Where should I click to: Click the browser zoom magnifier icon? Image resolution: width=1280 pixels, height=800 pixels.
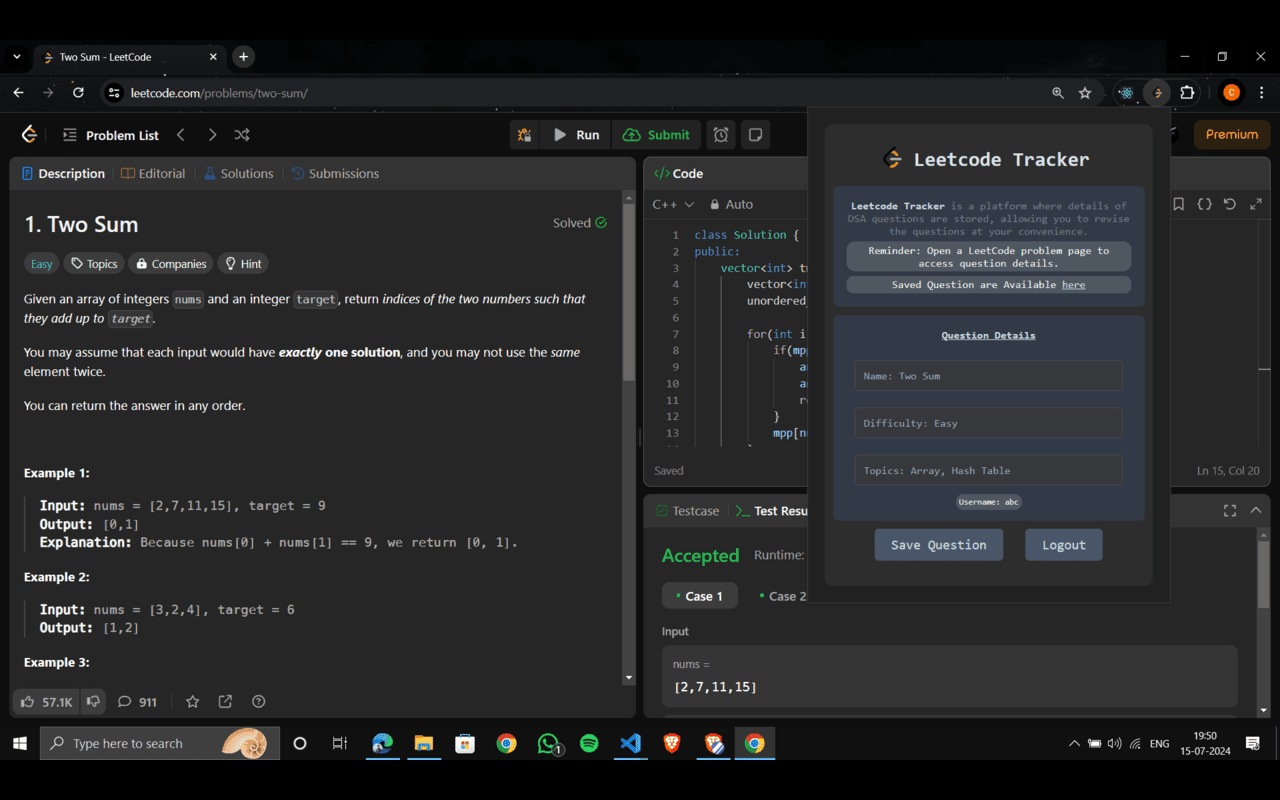click(x=1058, y=93)
